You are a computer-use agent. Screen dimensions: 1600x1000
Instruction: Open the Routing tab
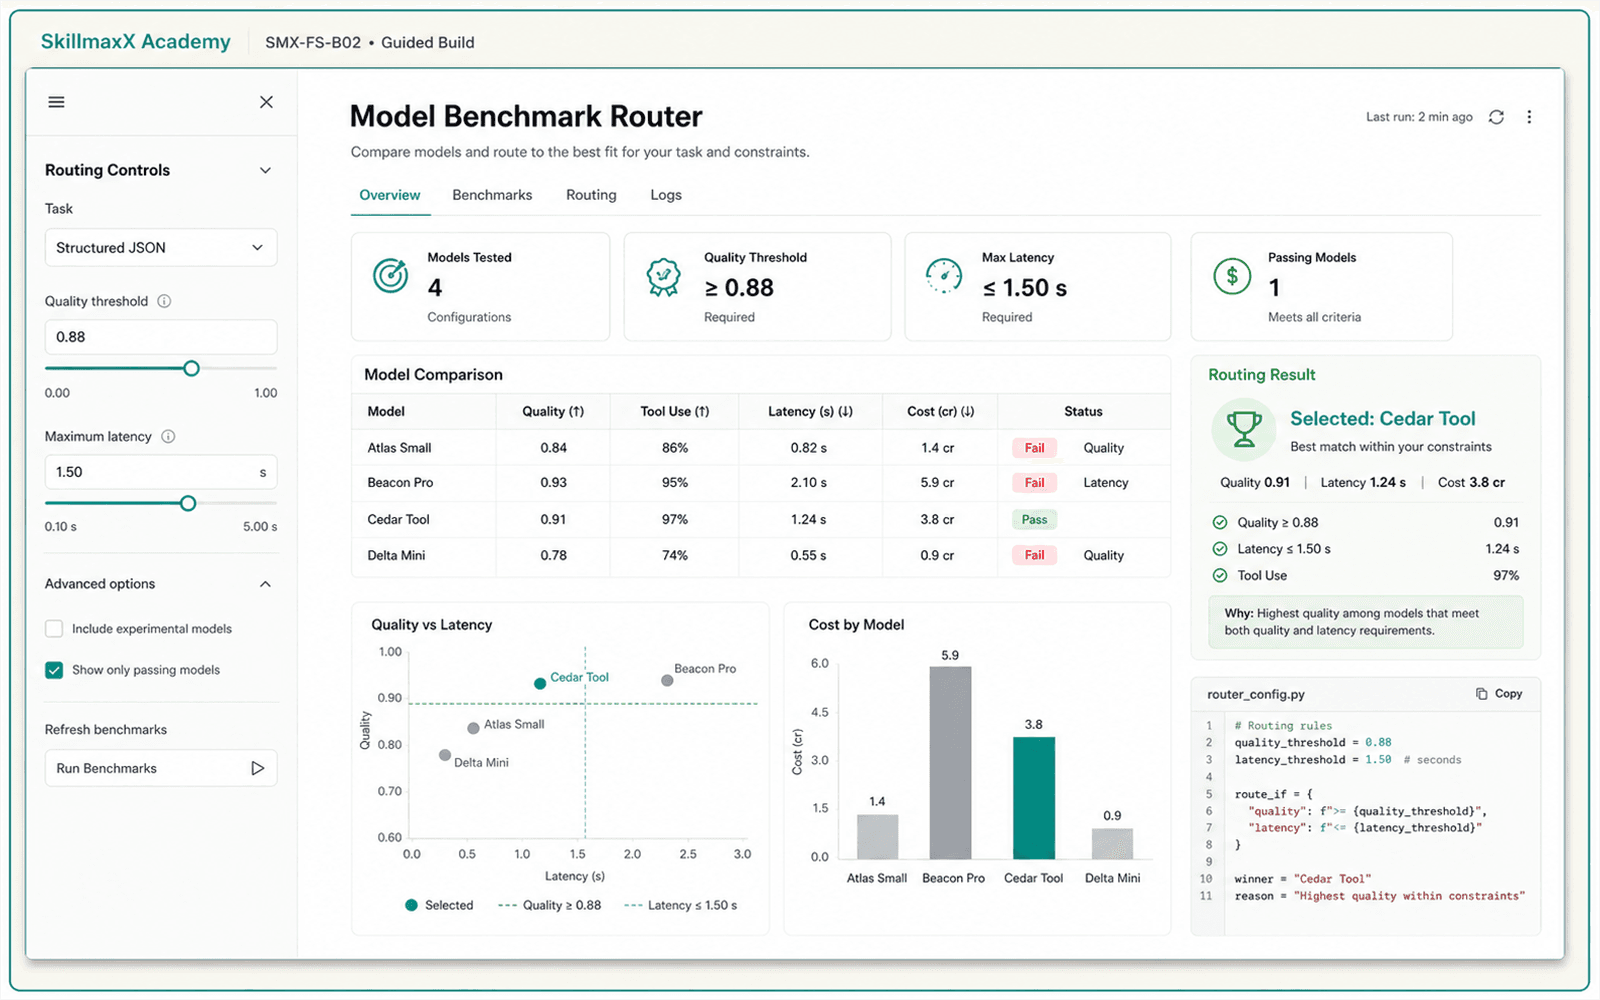pos(591,195)
